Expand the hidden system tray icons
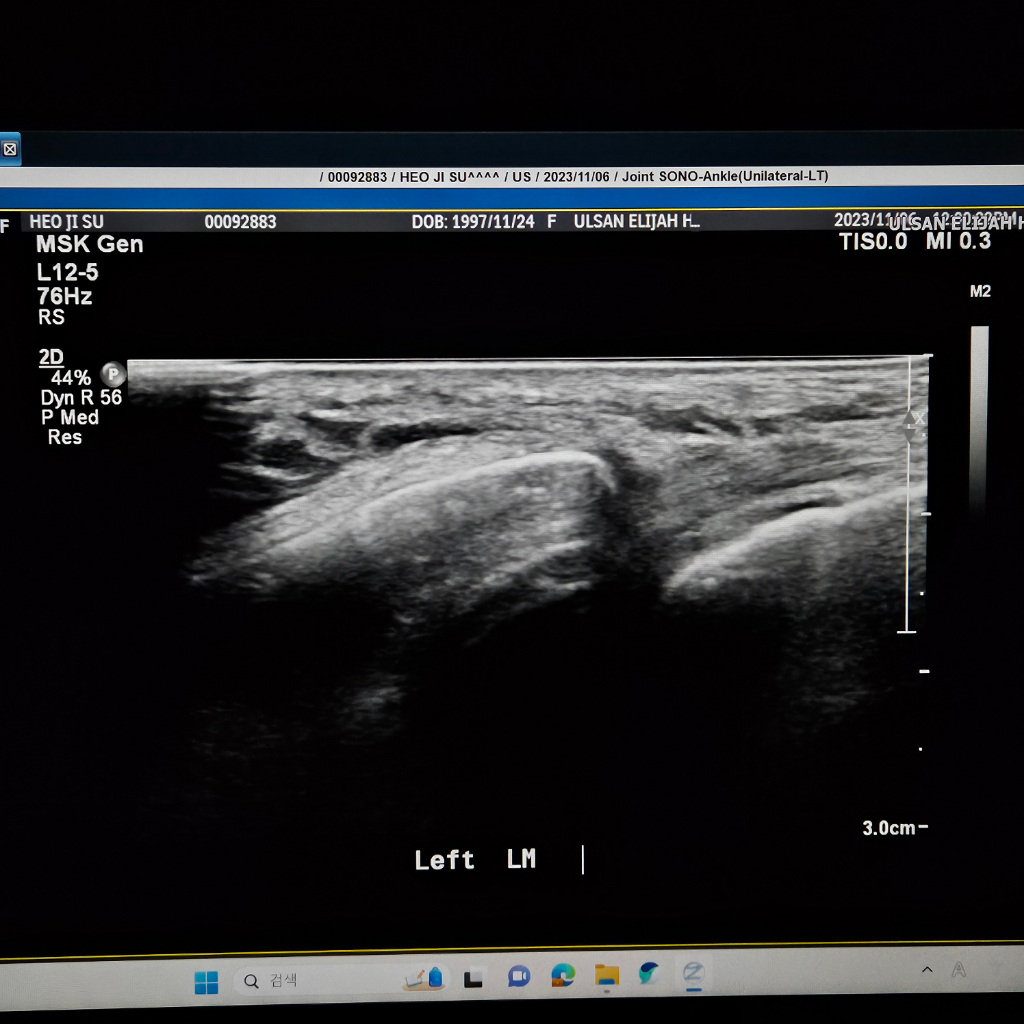This screenshot has height=1024, width=1024. point(927,970)
